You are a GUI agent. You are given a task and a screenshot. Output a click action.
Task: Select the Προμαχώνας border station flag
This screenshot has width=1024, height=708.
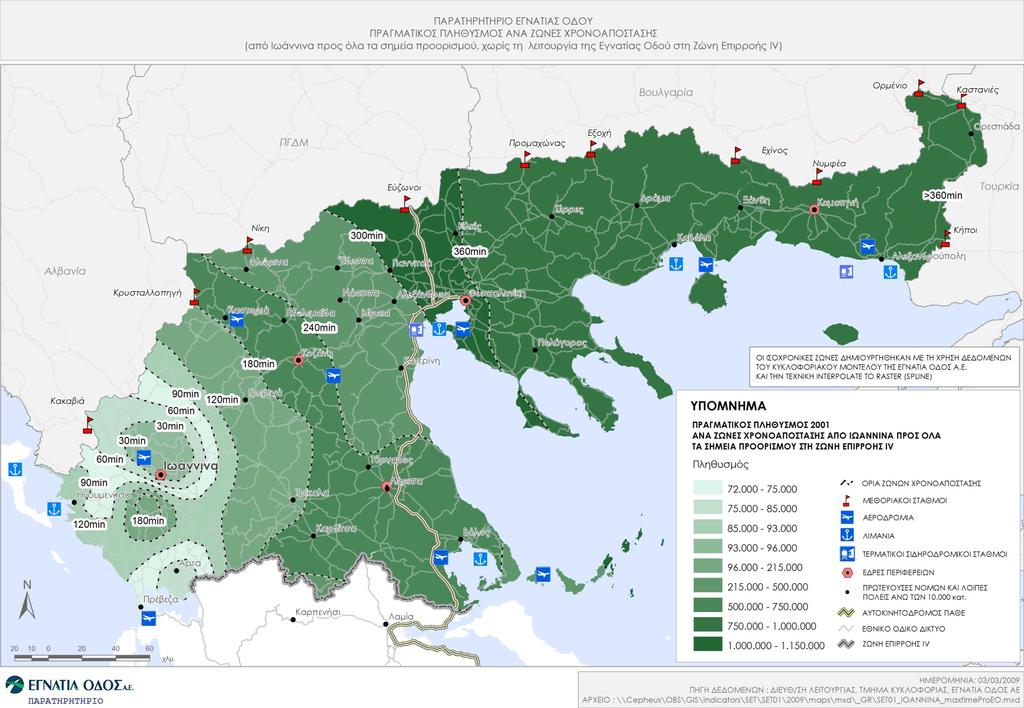point(525,159)
